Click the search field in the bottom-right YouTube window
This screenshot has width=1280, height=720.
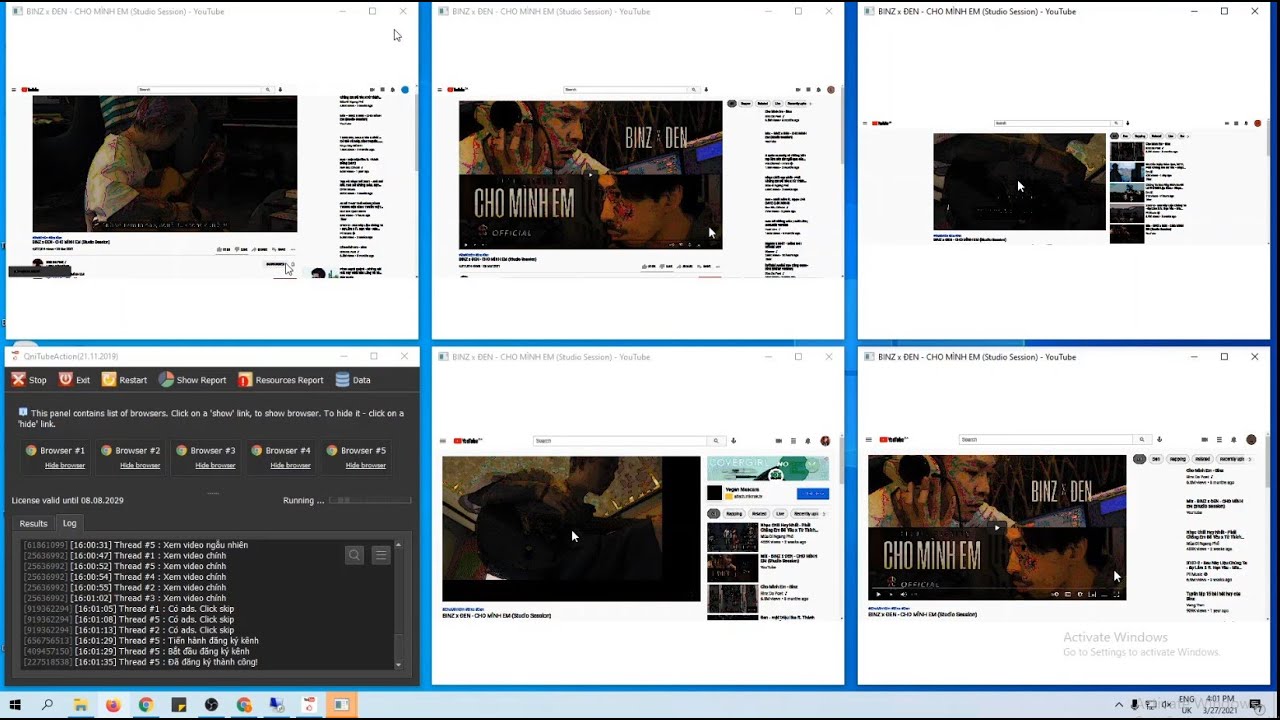tap(1046, 439)
